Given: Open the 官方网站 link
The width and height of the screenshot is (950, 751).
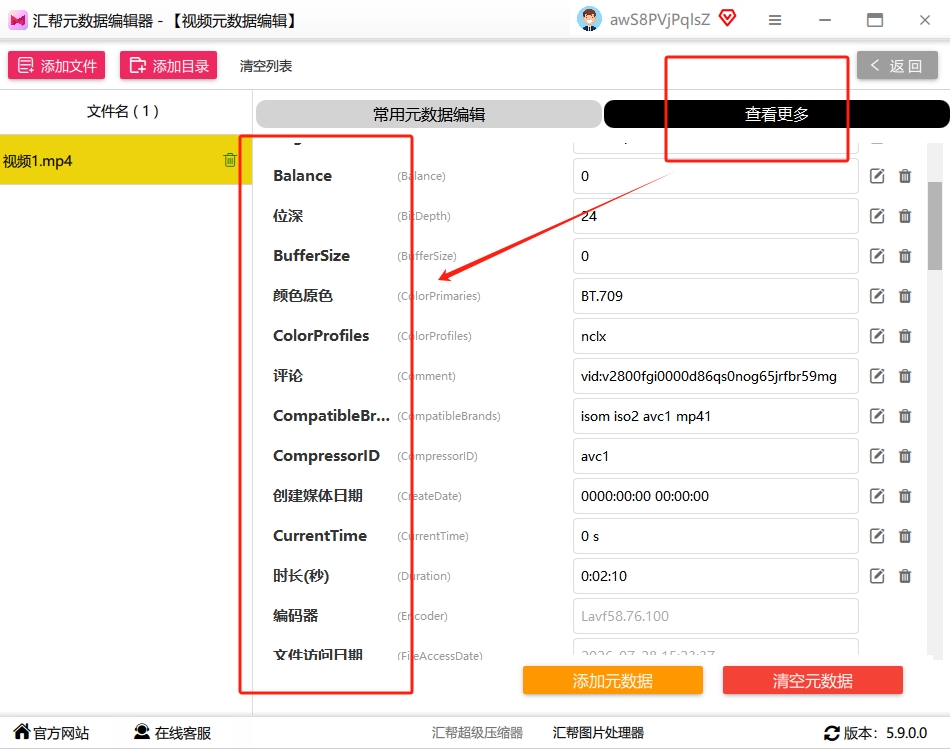Looking at the screenshot, I should [51, 733].
